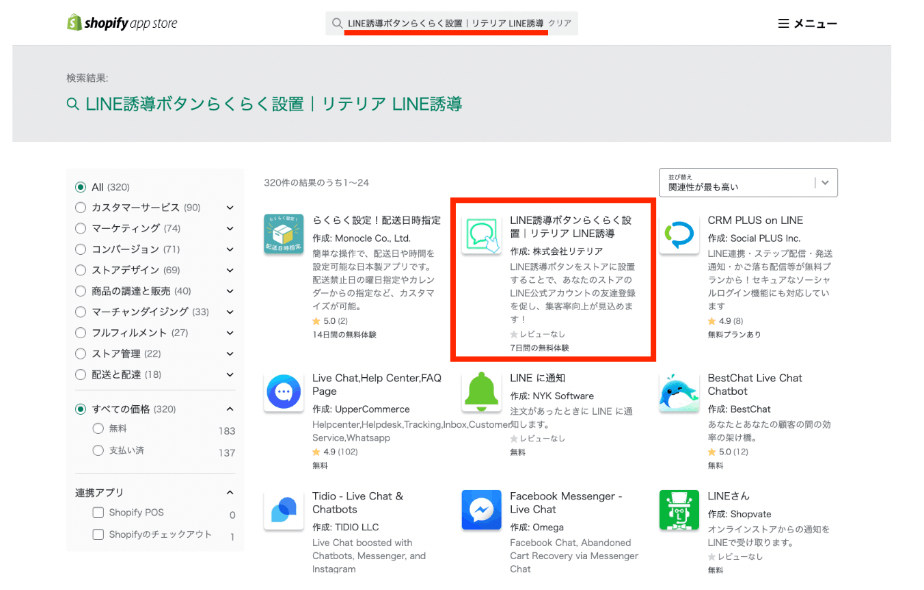The image size is (924, 590).
Task: Expand 商品の調達と販売 chevron
Action: click(x=230, y=291)
